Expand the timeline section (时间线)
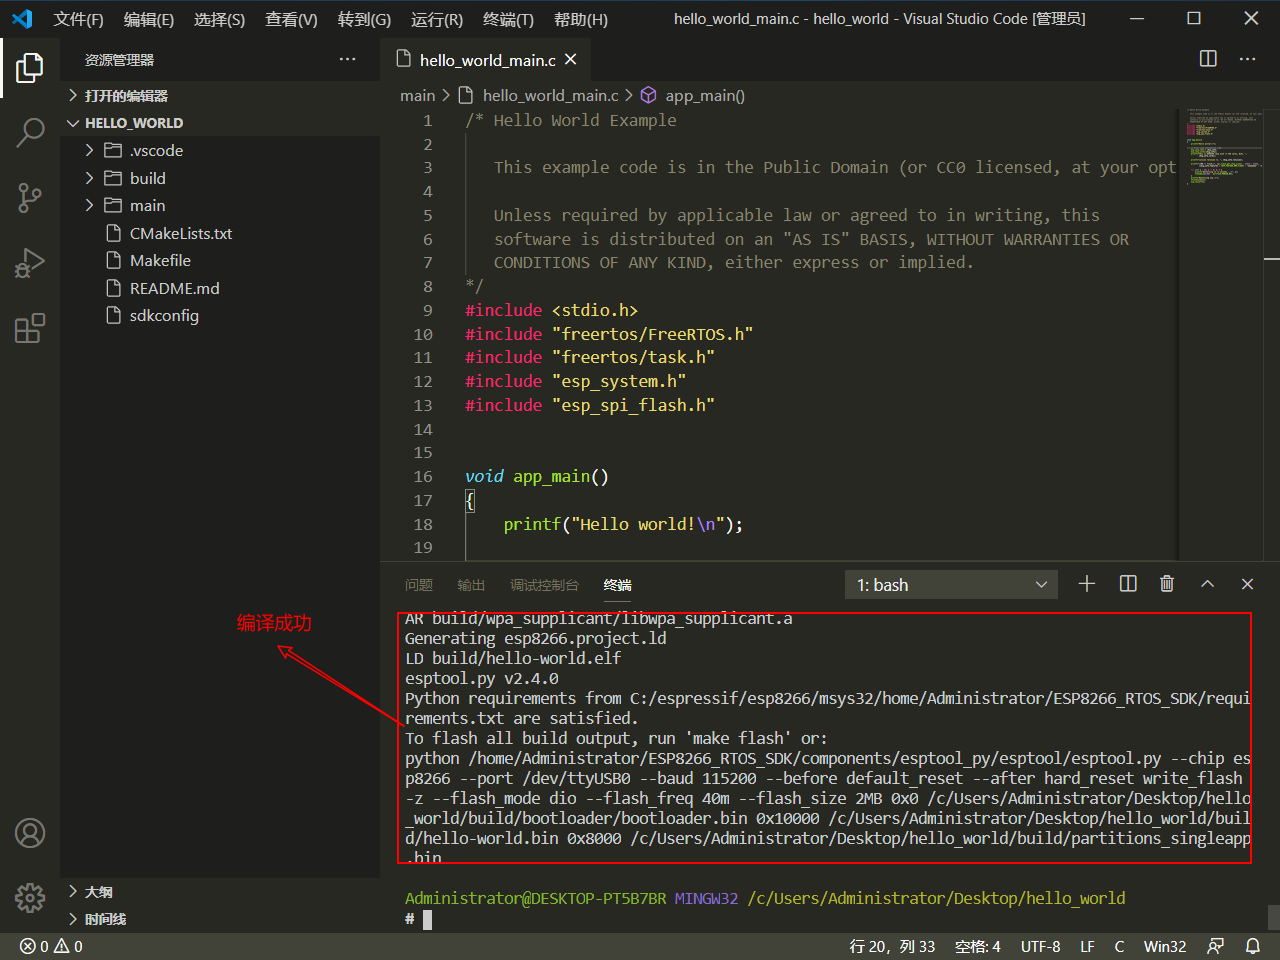The height and width of the screenshot is (960, 1280). tap(220, 919)
